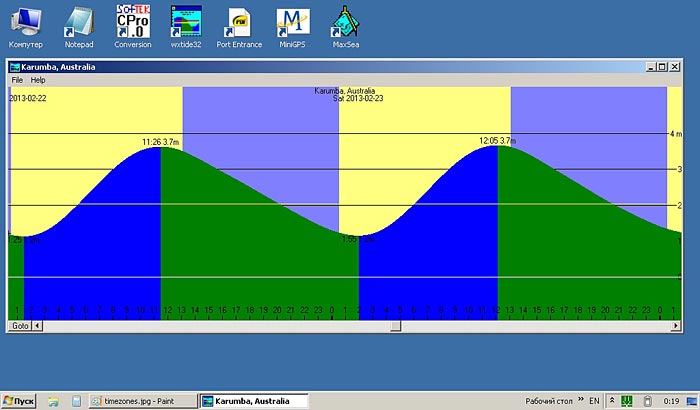Launch the MiniGPS desktop shortcut
The width and height of the screenshot is (700, 410).
[x=292, y=27]
